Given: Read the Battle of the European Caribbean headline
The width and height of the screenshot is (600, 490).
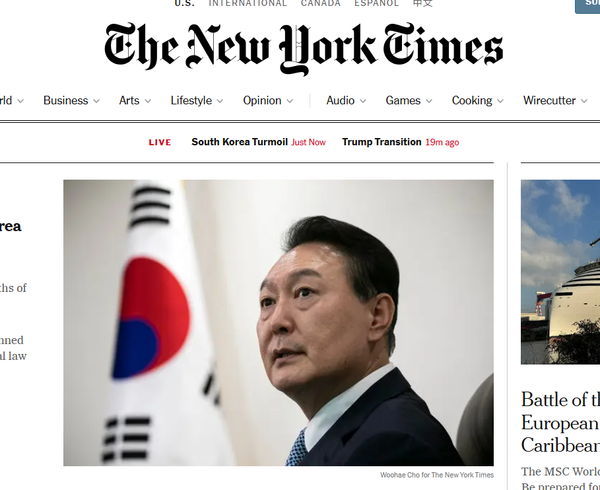Looking at the screenshot, I should (560, 423).
